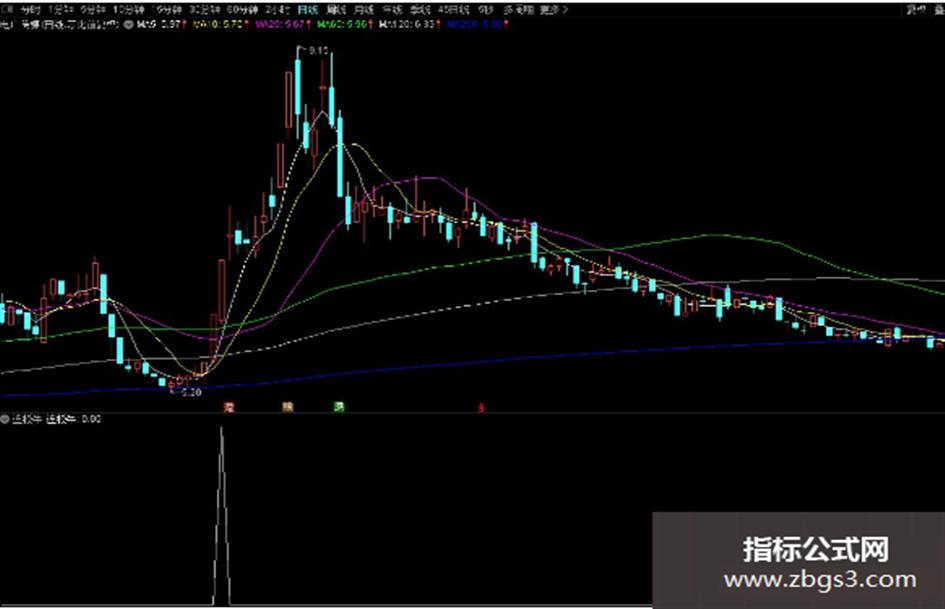Viewport: 945px width, 609px height.
Task: Select the 5秒 period tab
Action: (x=485, y=10)
